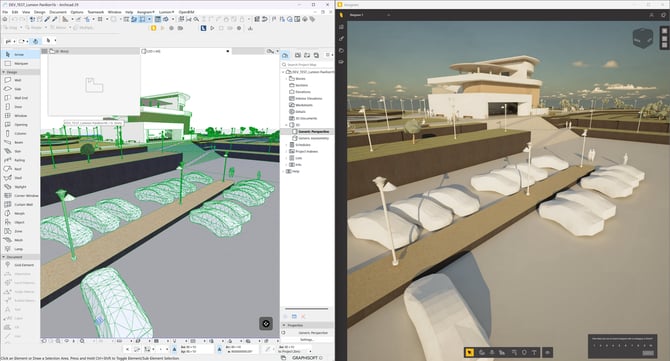The height and width of the screenshot is (361, 670).
Task: Select Generic Axonometry in Navigator tree
Action: coord(313,138)
